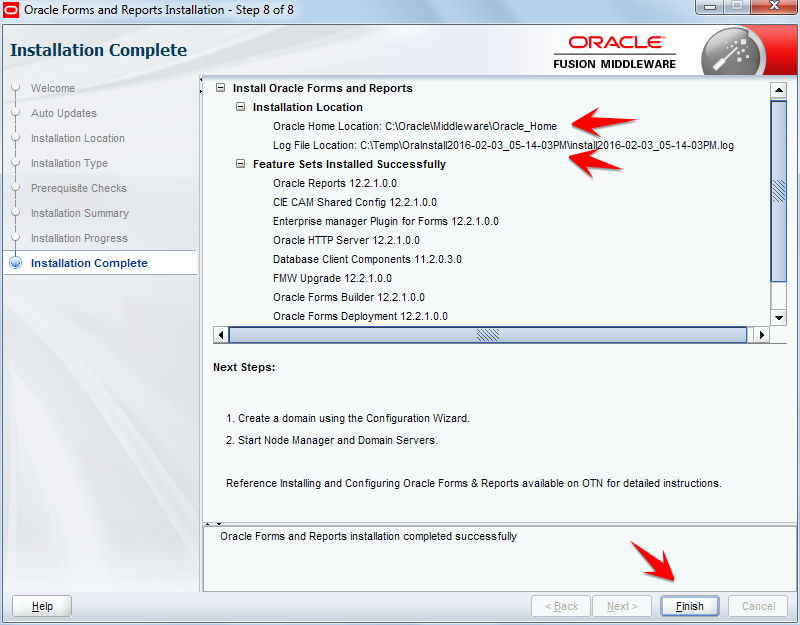This screenshot has height=625, width=800.
Task: Select Enterprise manager Plugin for Forms row
Action: 386,221
